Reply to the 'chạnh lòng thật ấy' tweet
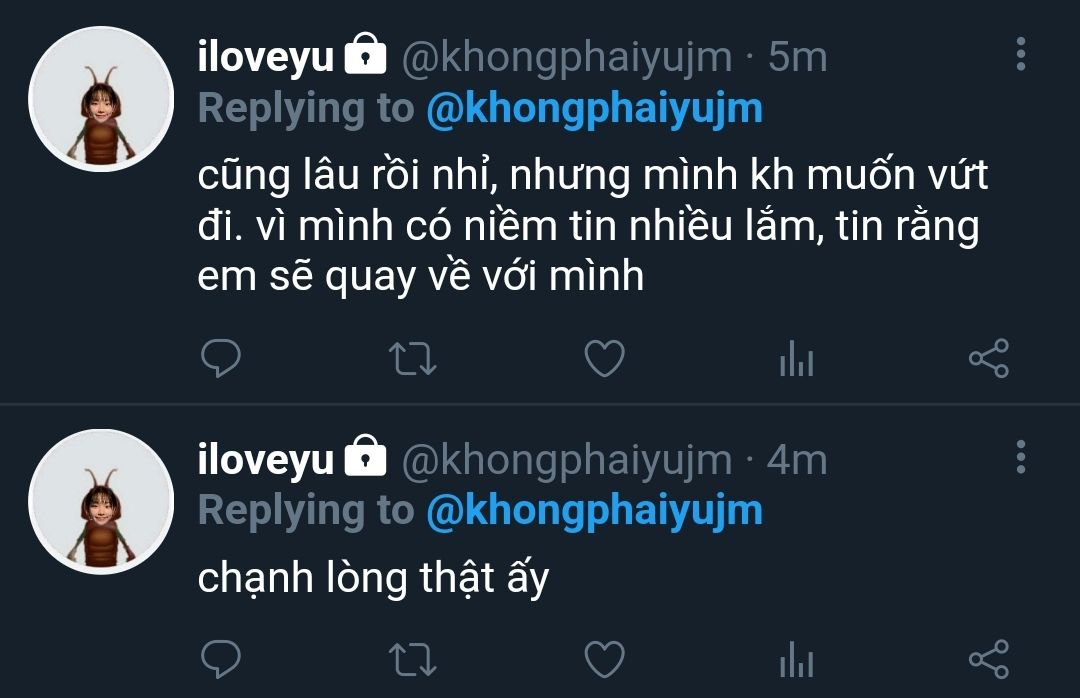Image resolution: width=1080 pixels, height=698 pixels. tap(220, 659)
